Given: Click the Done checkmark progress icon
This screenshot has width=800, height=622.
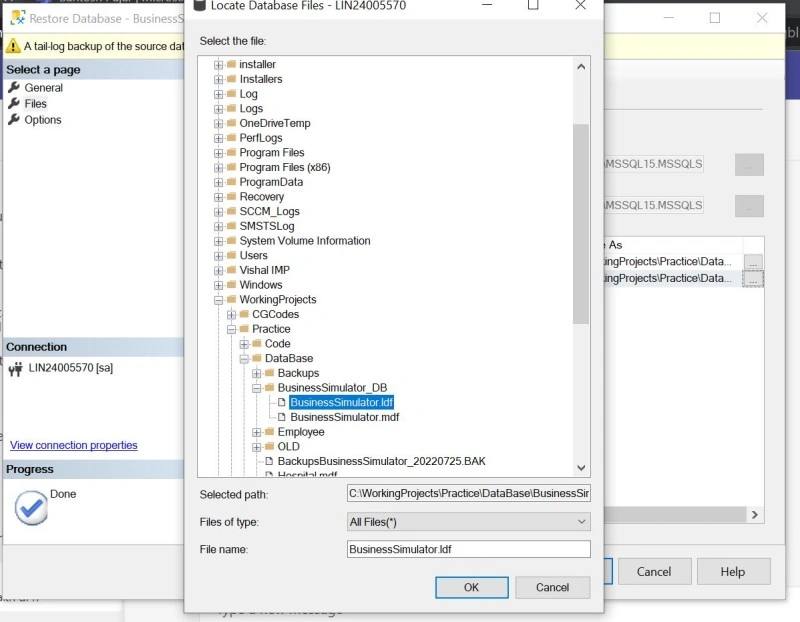Looking at the screenshot, I should (31, 508).
